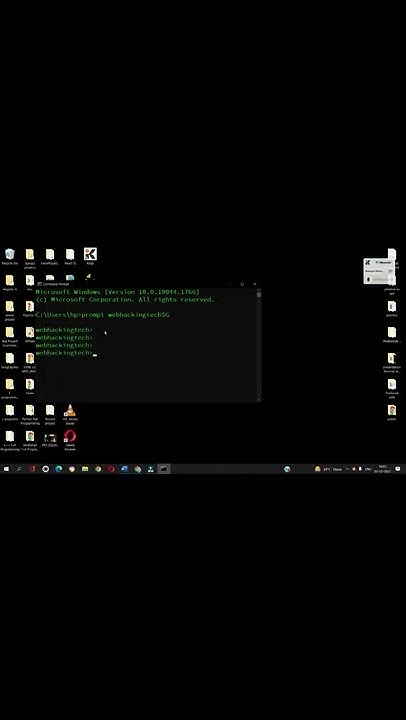Toggle Remove Noise in the Krisp widget
The image size is (406, 720).
pos(390,271)
